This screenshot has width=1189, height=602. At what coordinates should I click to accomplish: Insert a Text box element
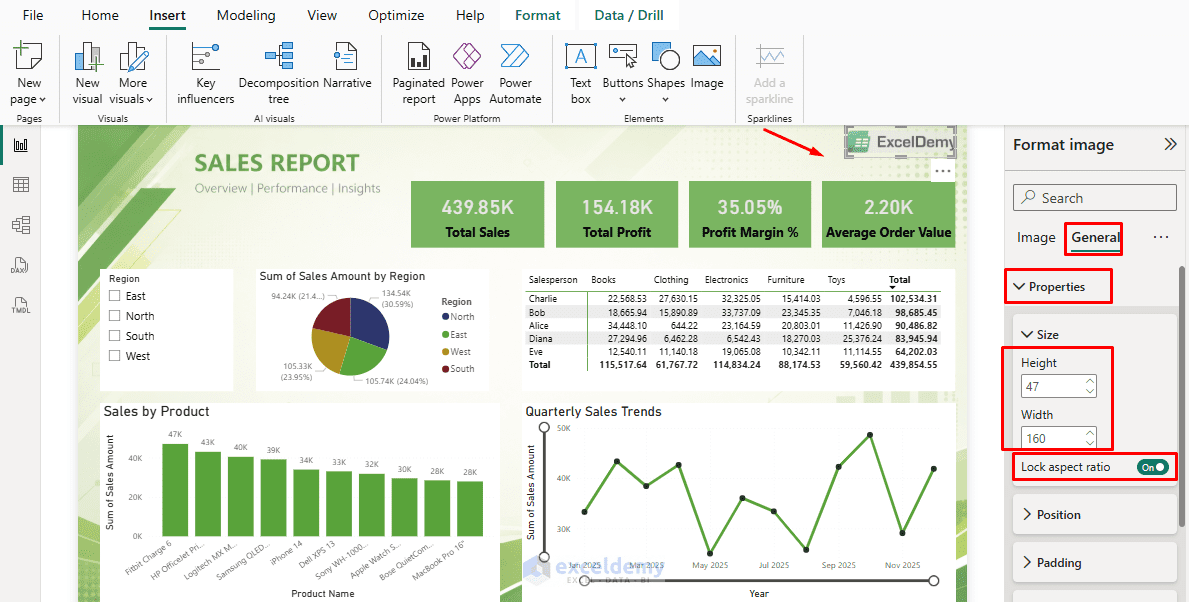(x=581, y=74)
